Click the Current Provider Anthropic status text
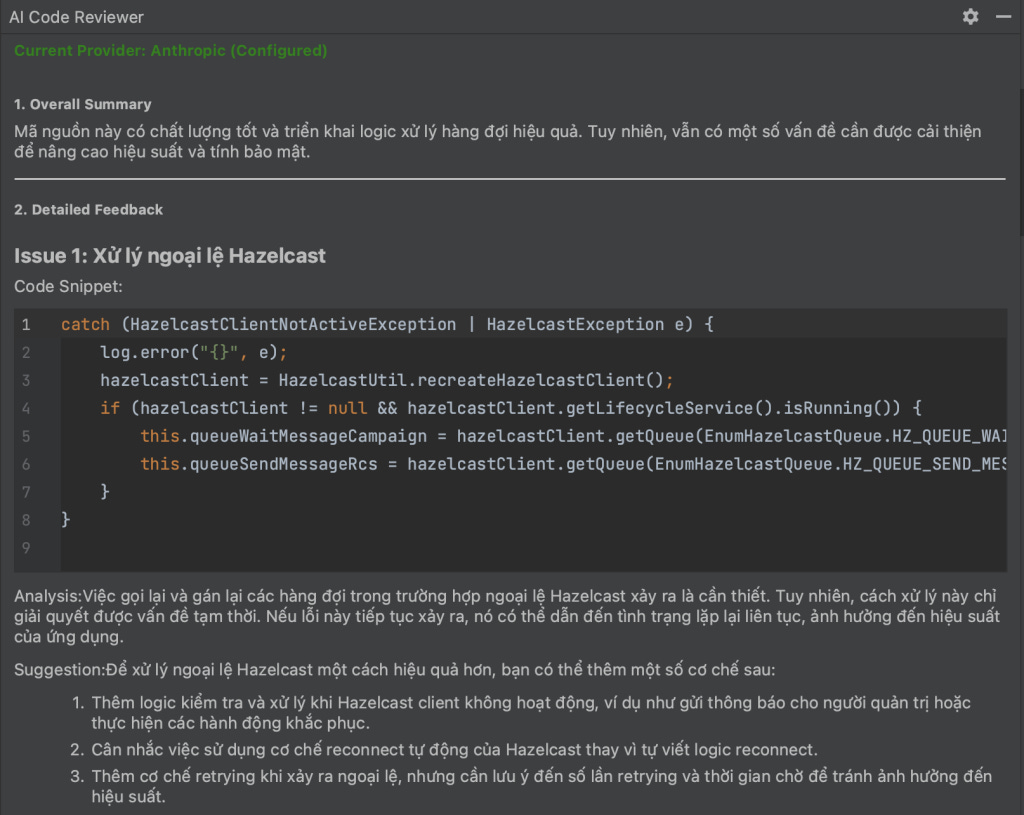Screen dimensions: 1024x815 coord(170,51)
